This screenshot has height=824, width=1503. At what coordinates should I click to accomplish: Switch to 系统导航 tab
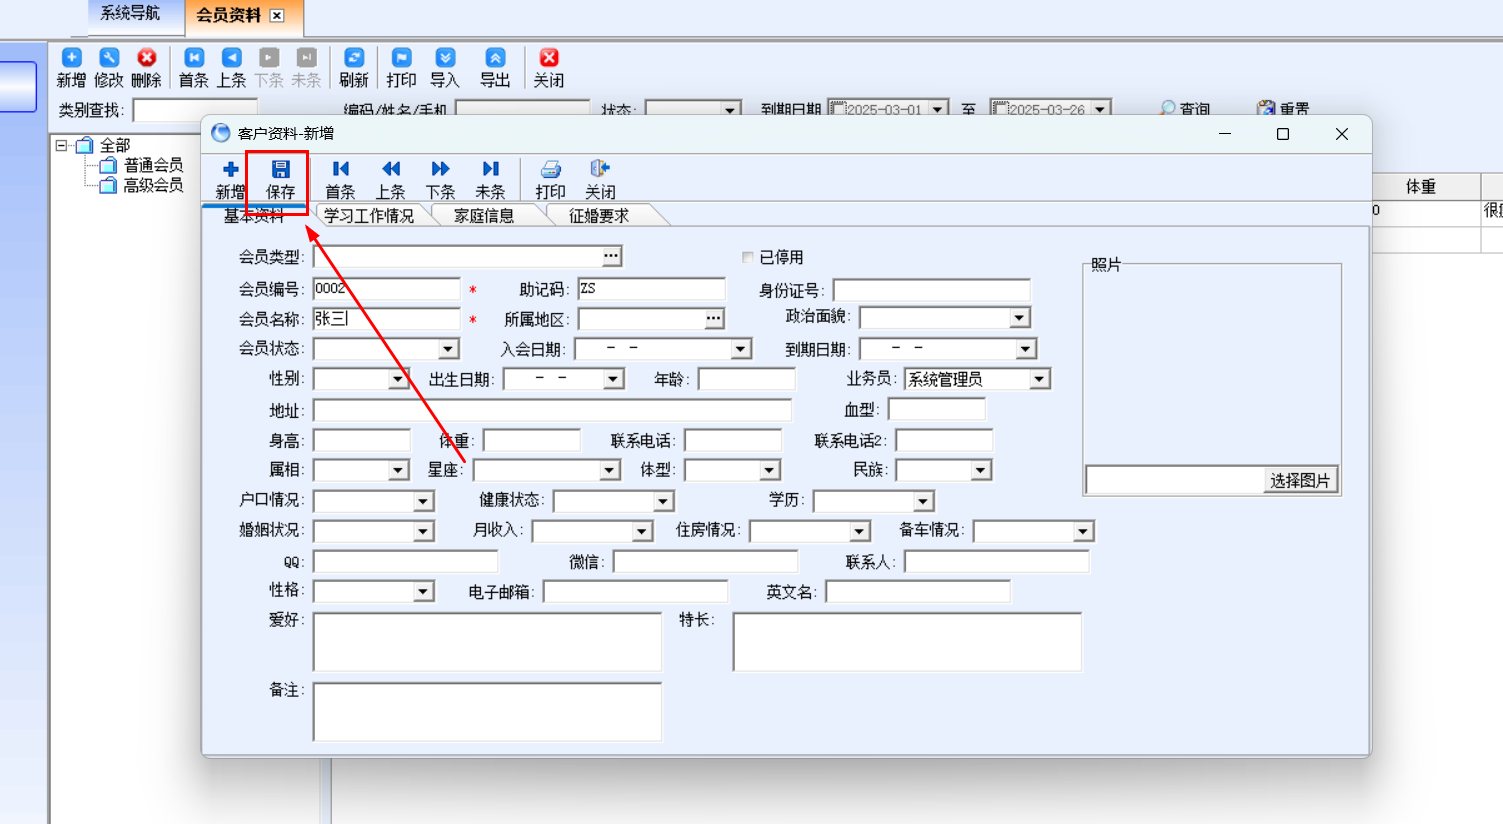pos(130,13)
